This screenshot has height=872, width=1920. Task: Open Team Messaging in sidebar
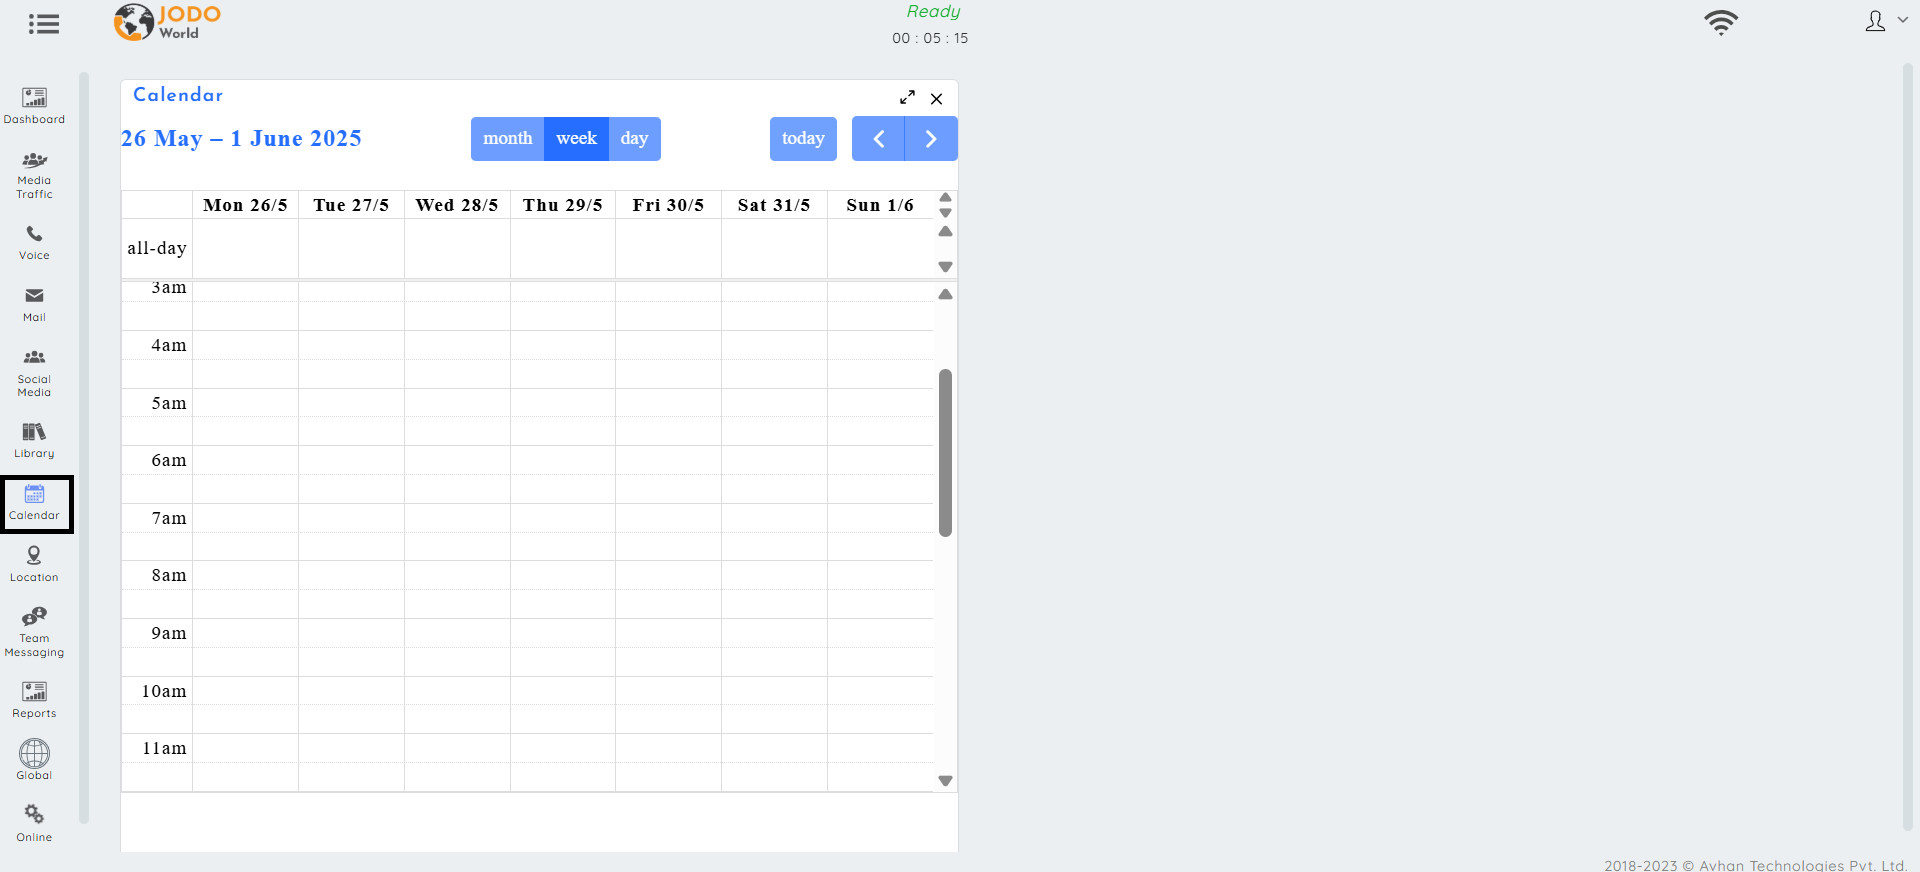click(34, 631)
